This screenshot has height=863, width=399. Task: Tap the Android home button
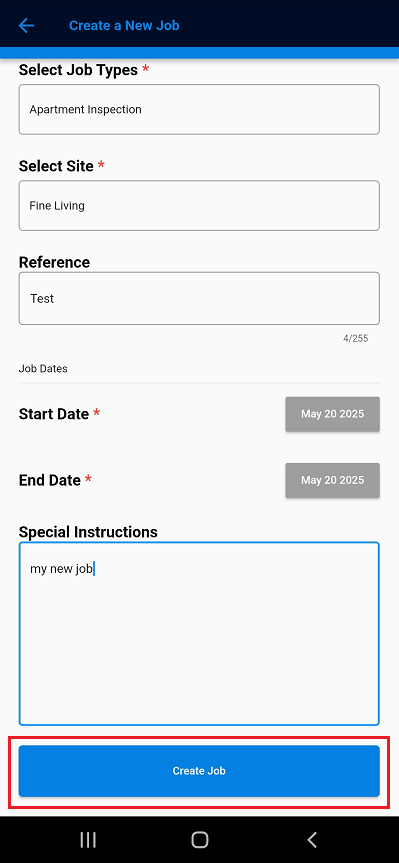(x=199, y=839)
